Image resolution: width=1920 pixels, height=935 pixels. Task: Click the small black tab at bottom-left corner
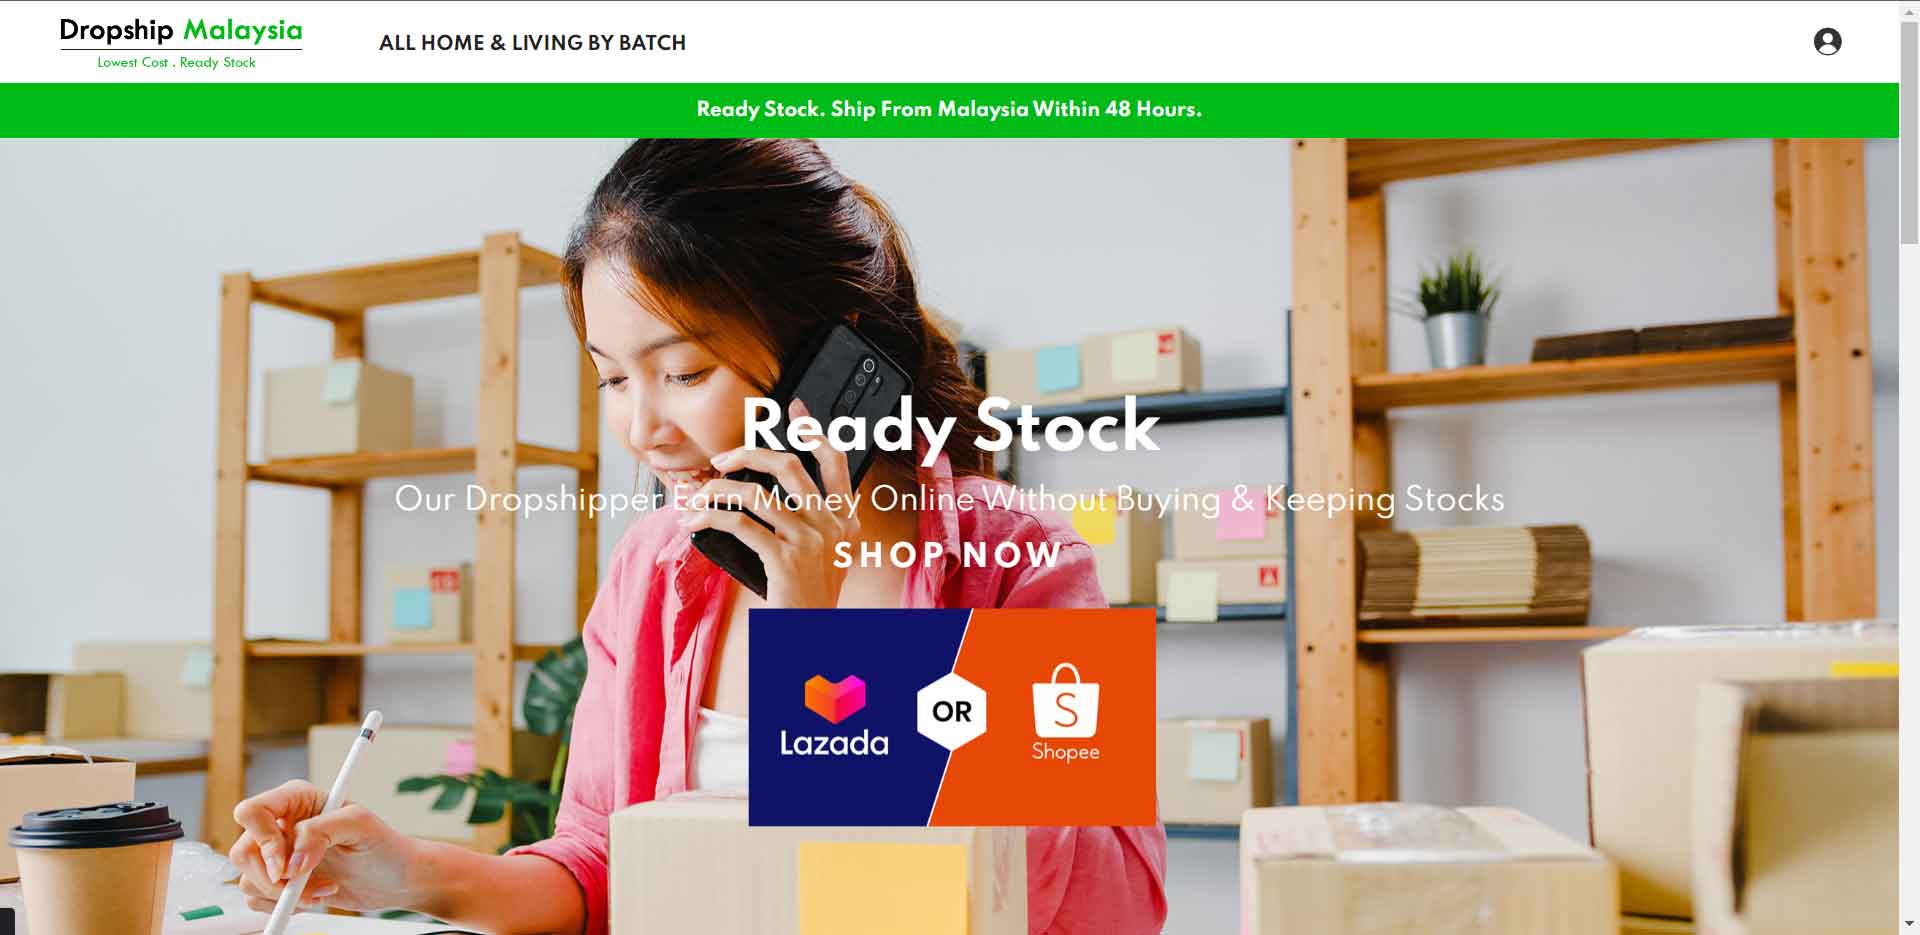7,921
